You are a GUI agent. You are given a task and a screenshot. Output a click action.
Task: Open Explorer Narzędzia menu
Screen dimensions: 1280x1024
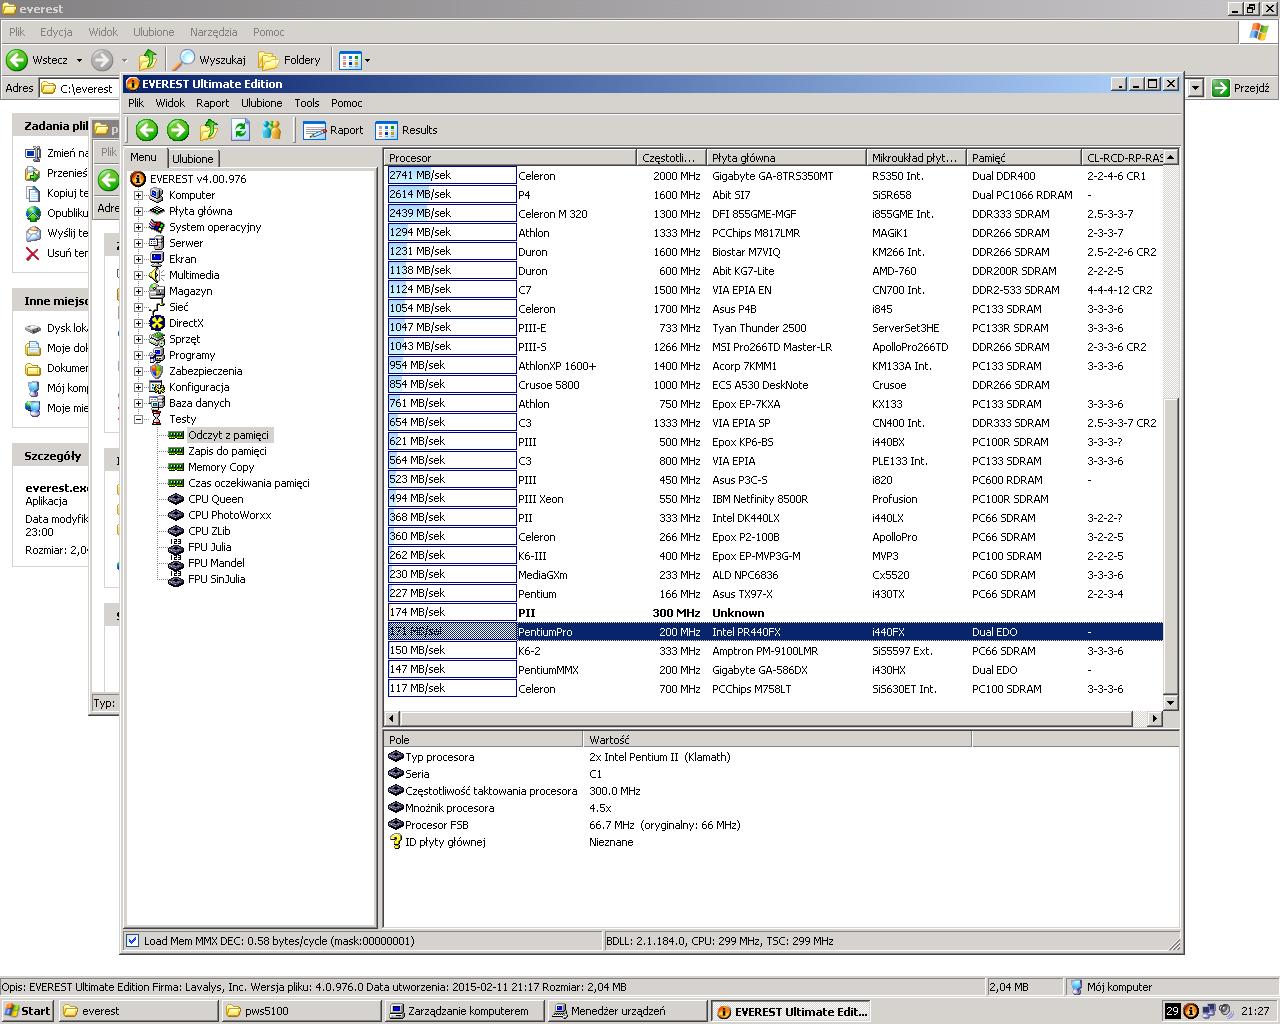coord(213,32)
